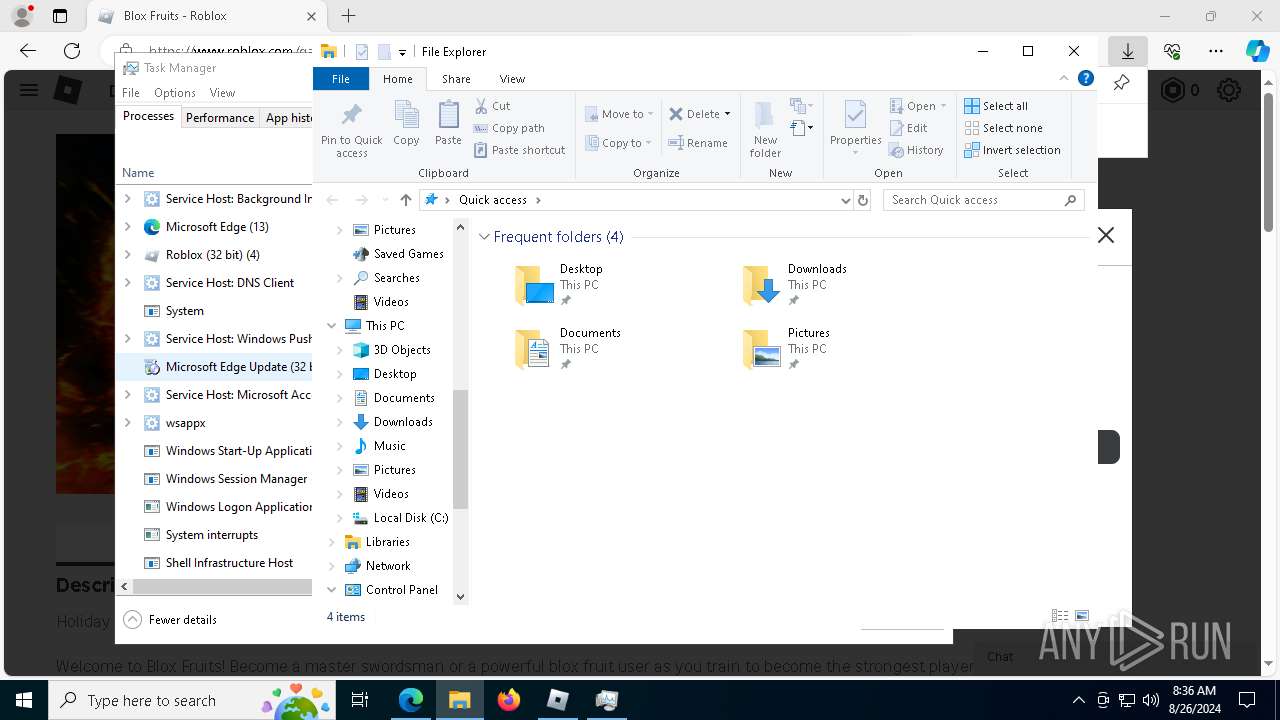Refresh the Quick access address bar

point(863,200)
